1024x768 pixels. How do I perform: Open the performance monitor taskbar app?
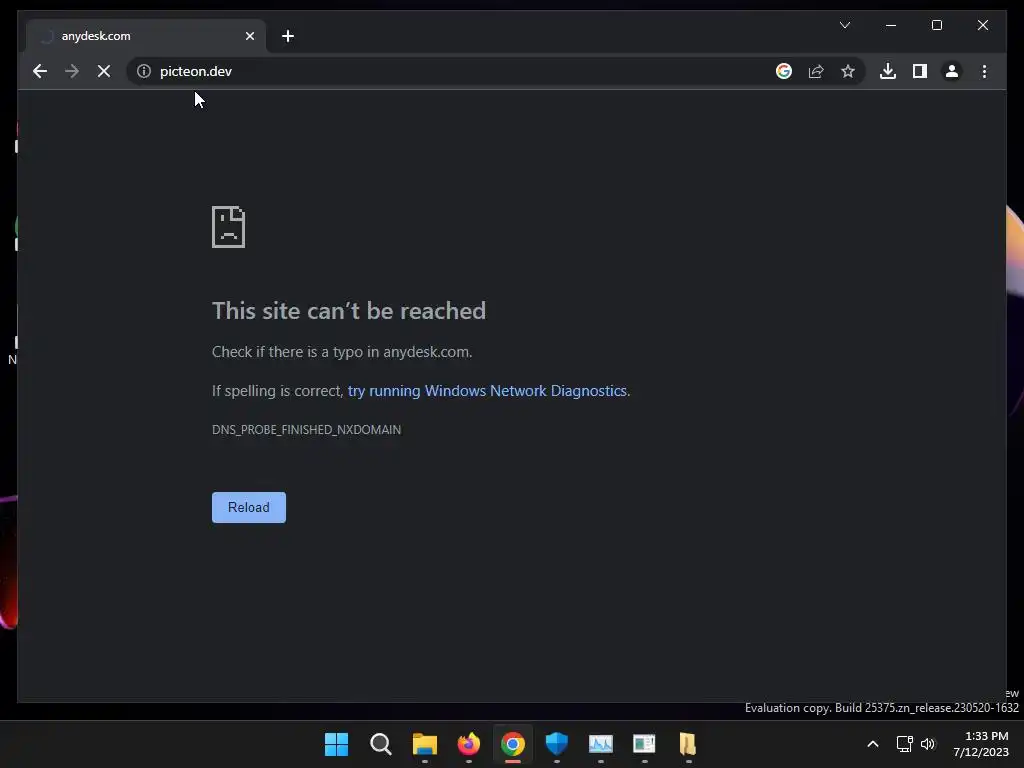[600, 744]
